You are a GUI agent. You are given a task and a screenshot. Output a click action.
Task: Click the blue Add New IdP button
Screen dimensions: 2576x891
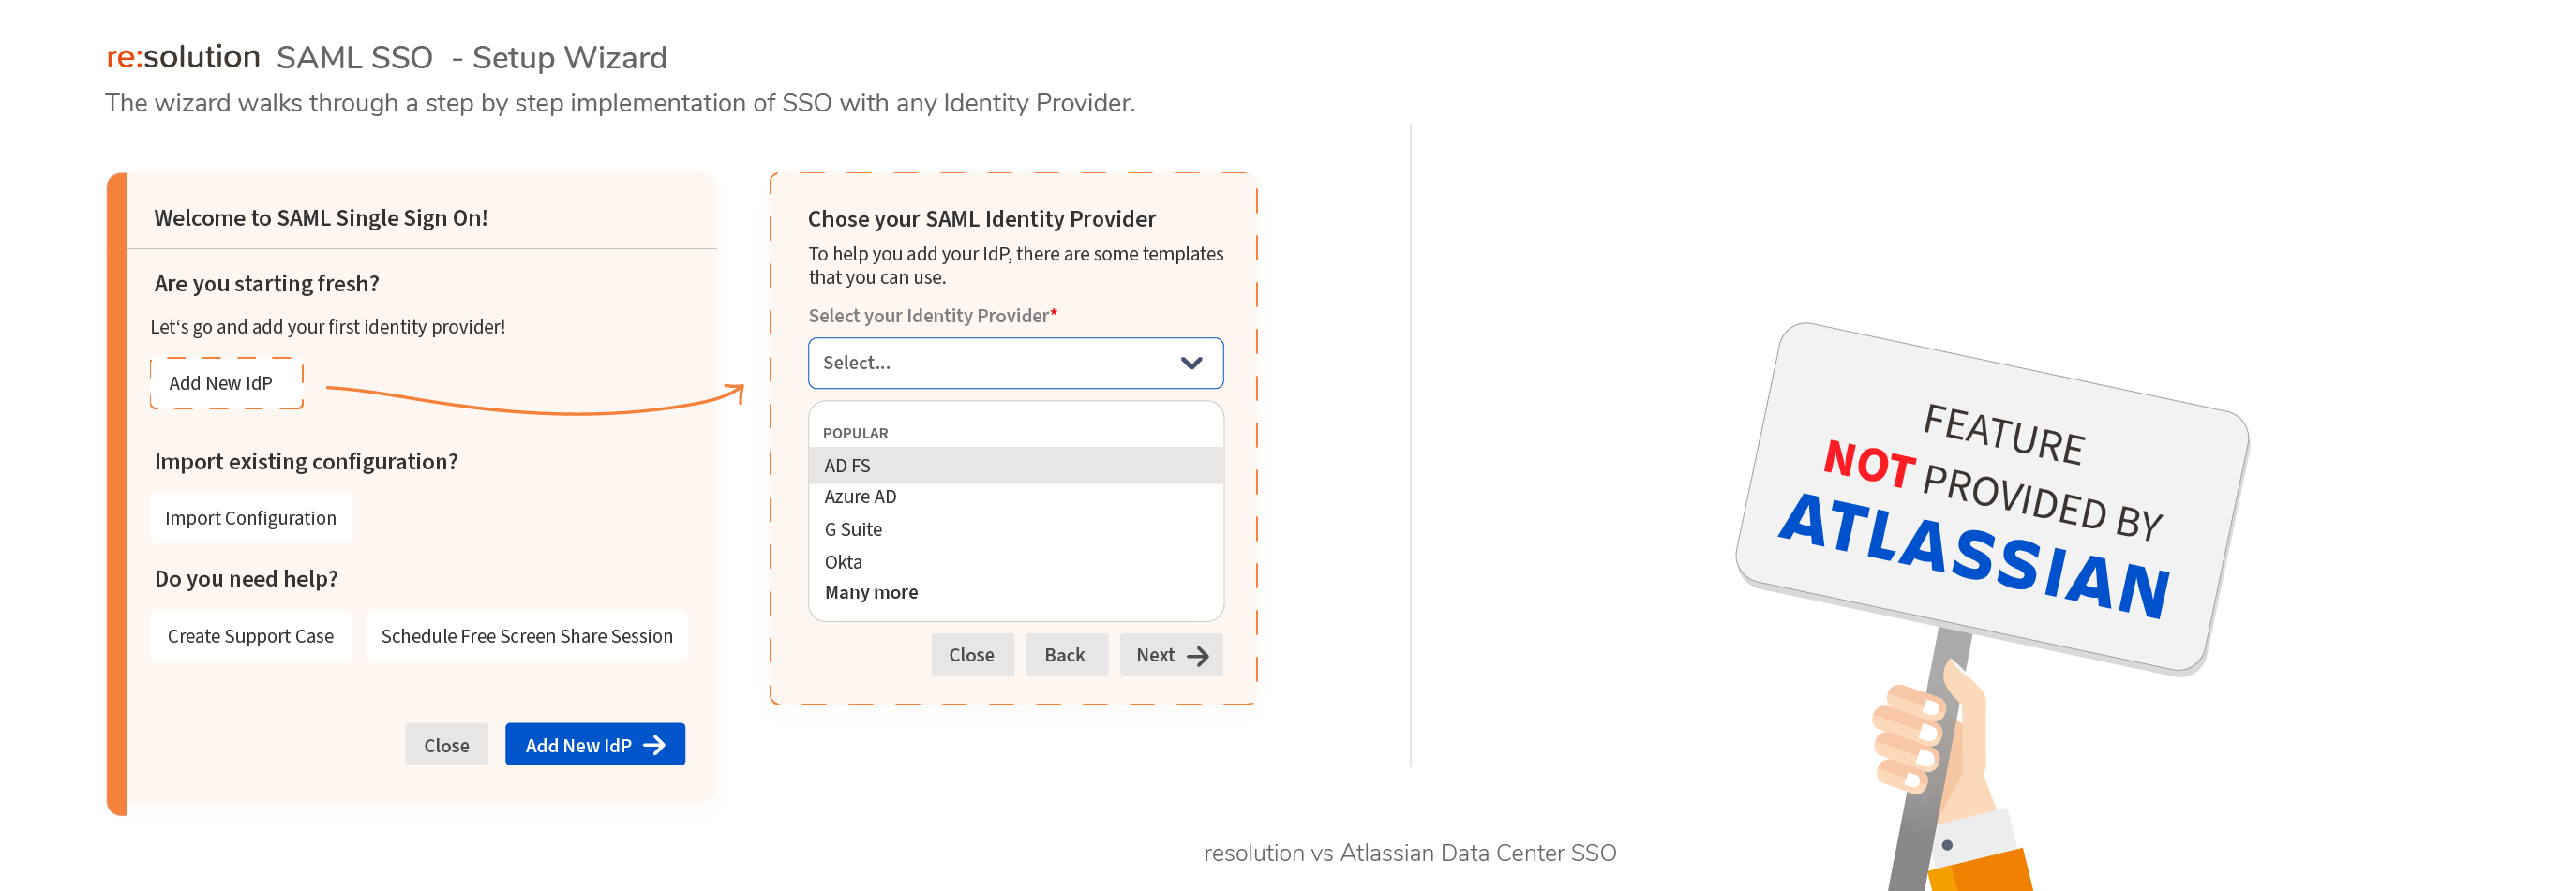coord(595,745)
